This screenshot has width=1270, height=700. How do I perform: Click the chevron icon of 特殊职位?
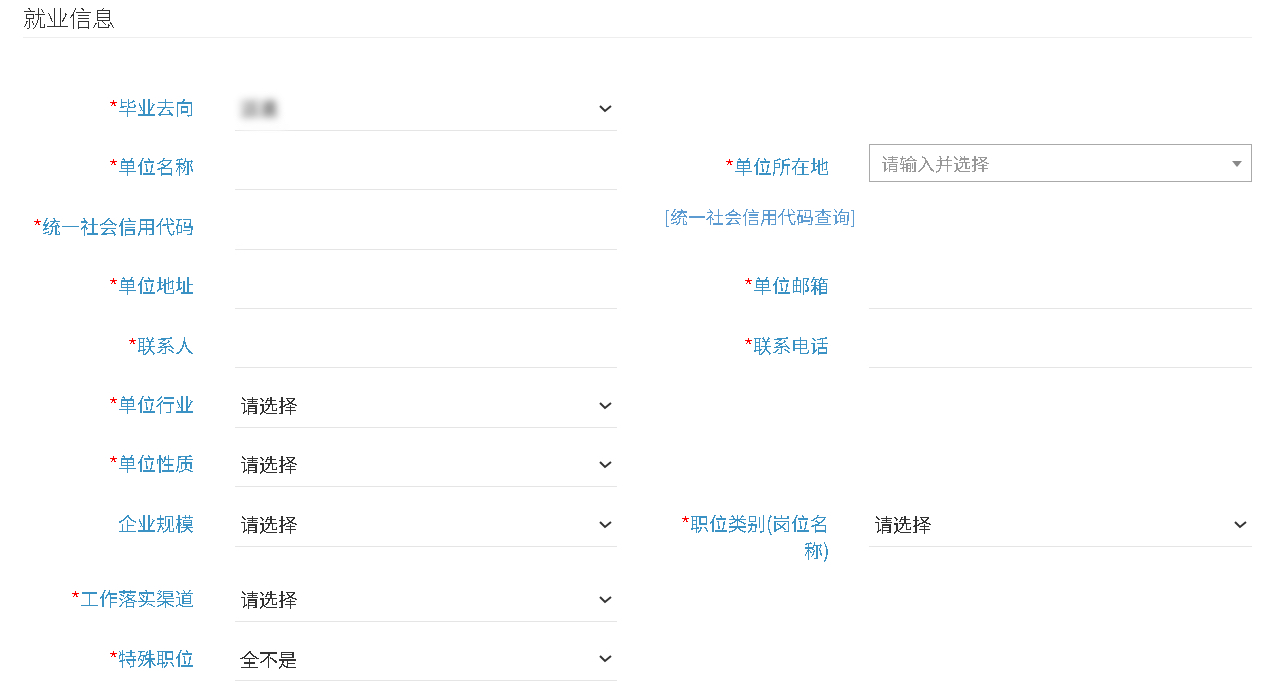604,659
